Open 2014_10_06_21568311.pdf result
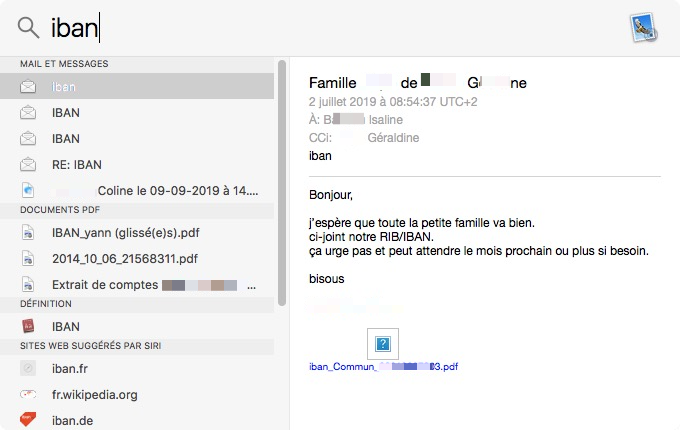The height and width of the screenshot is (430, 680). (124, 259)
